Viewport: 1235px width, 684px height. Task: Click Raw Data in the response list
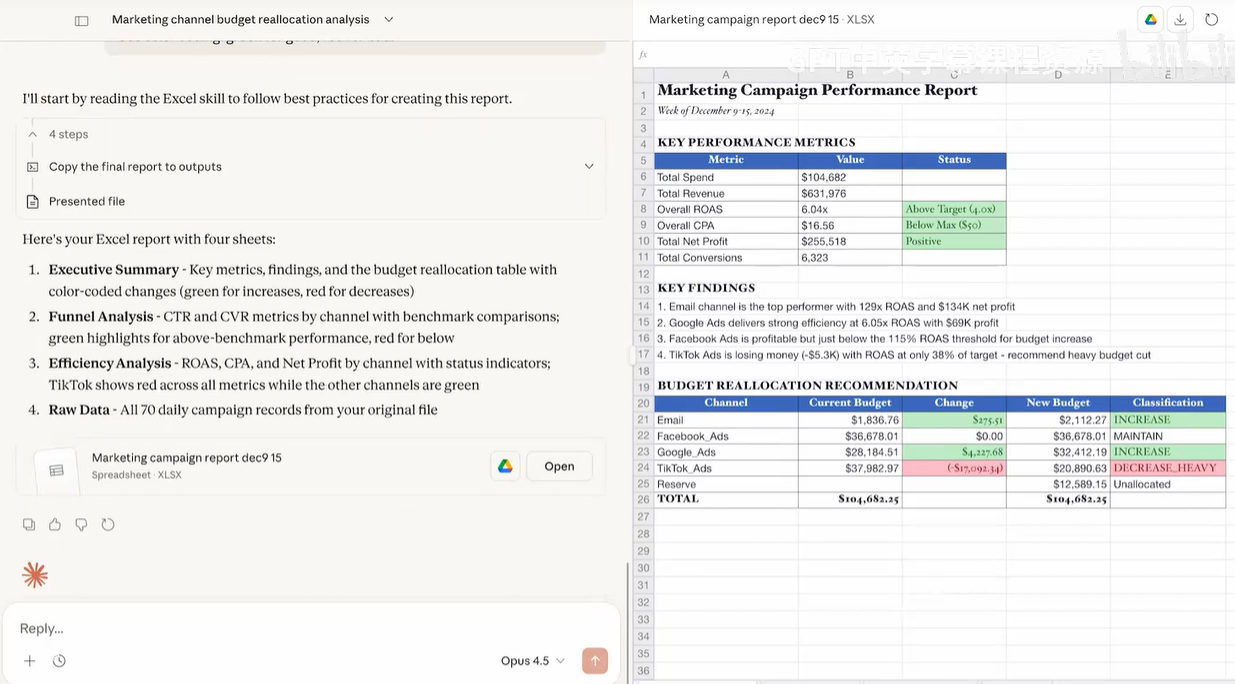pyautogui.click(x=78, y=409)
